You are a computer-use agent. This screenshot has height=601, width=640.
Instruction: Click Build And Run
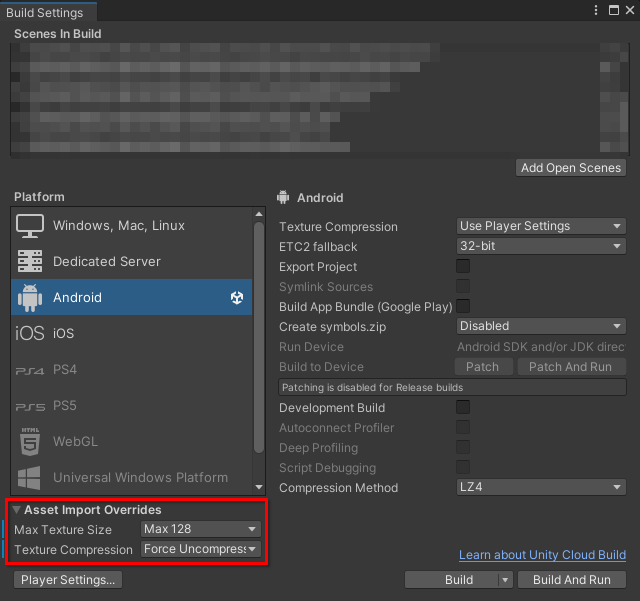[571, 580]
